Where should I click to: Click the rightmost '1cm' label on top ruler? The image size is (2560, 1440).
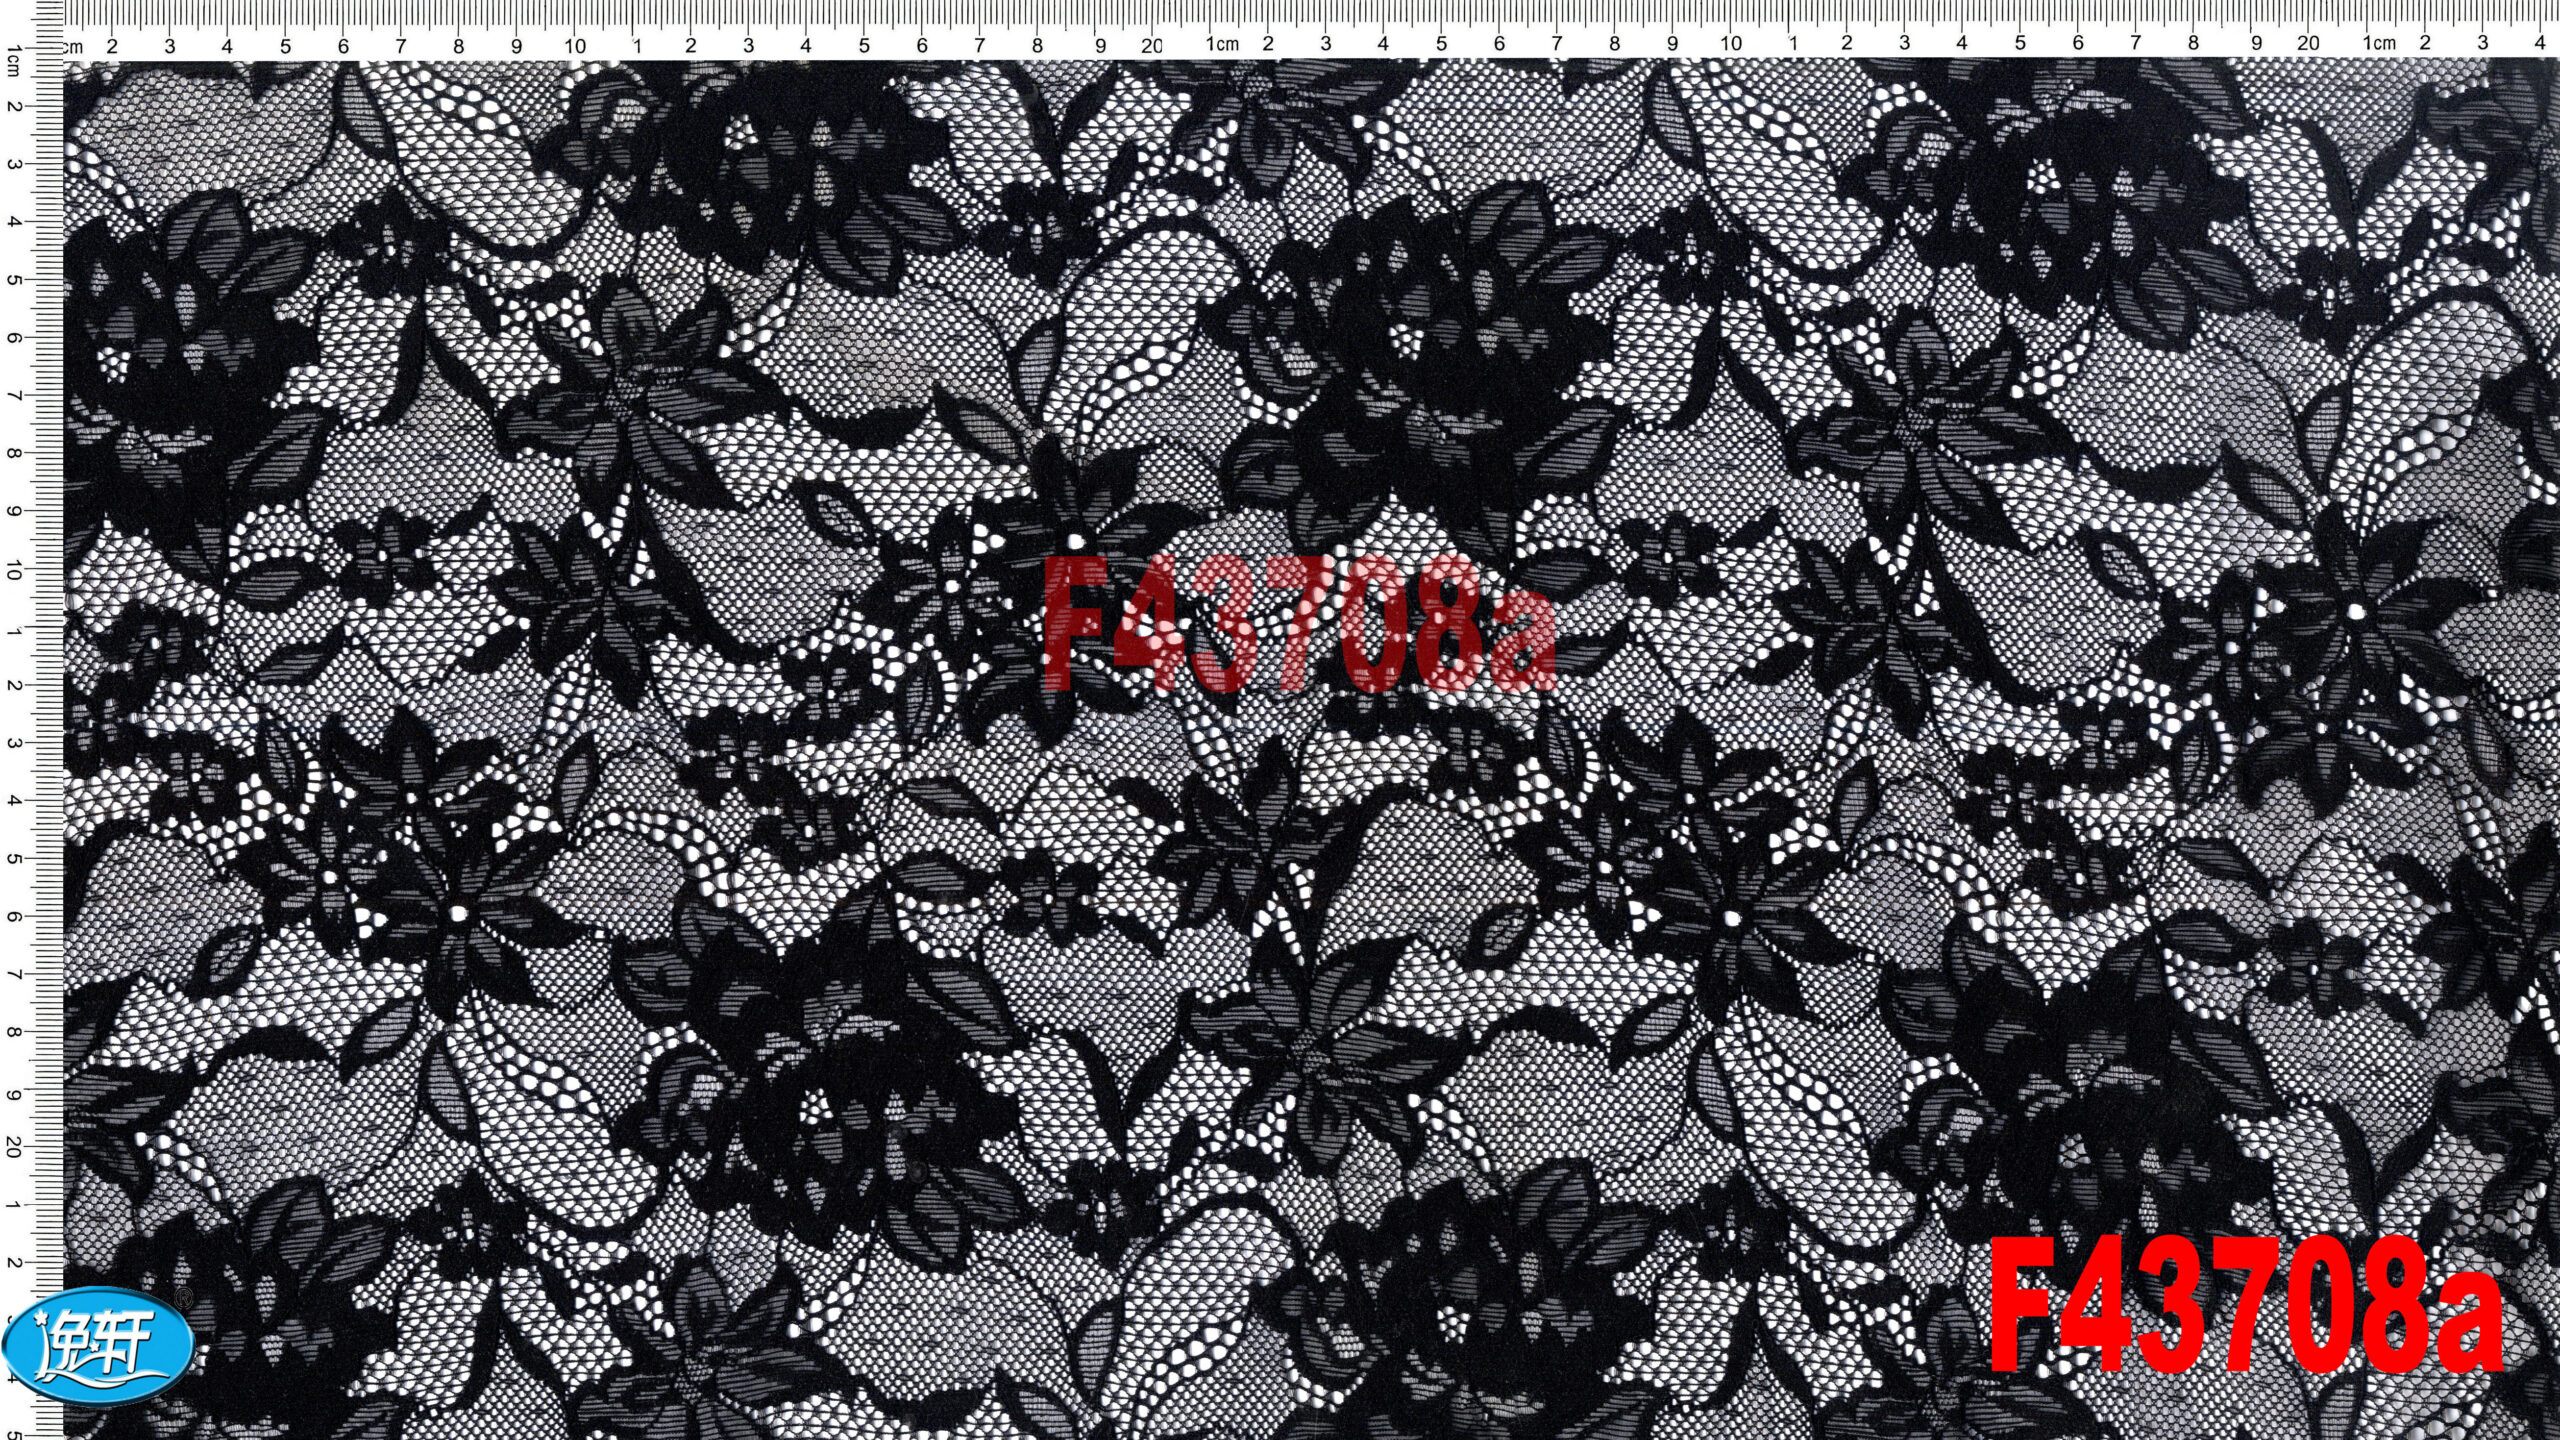(2379, 44)
